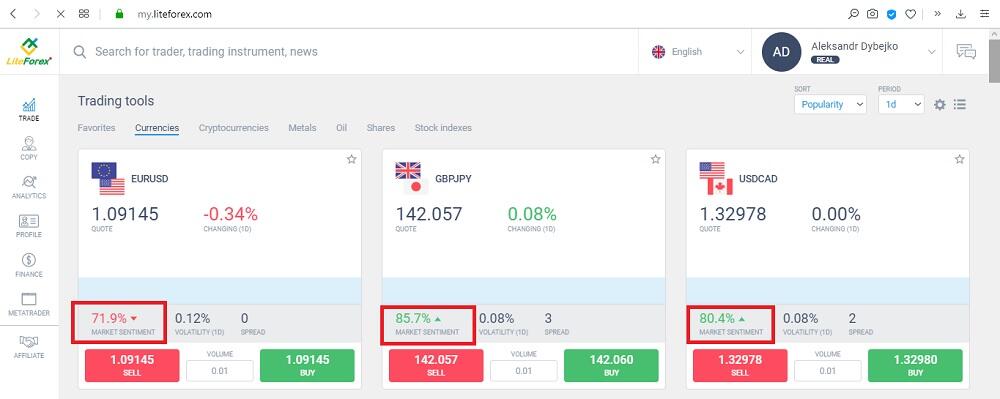Open the chat messages icon

tap(966, 52)
